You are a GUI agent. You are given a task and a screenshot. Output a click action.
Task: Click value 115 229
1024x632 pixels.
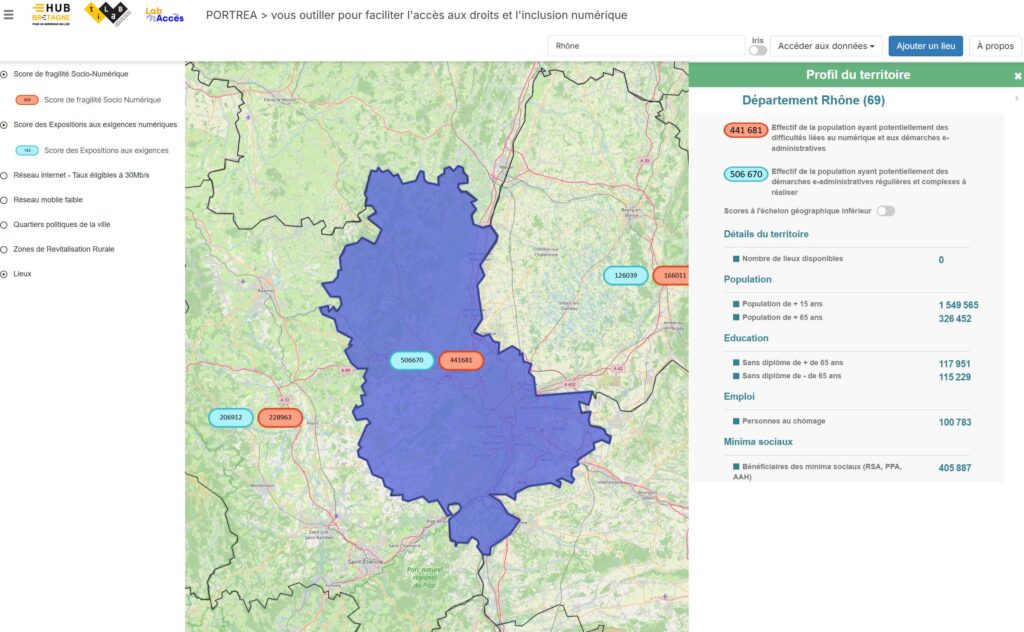tap(955, 377)
